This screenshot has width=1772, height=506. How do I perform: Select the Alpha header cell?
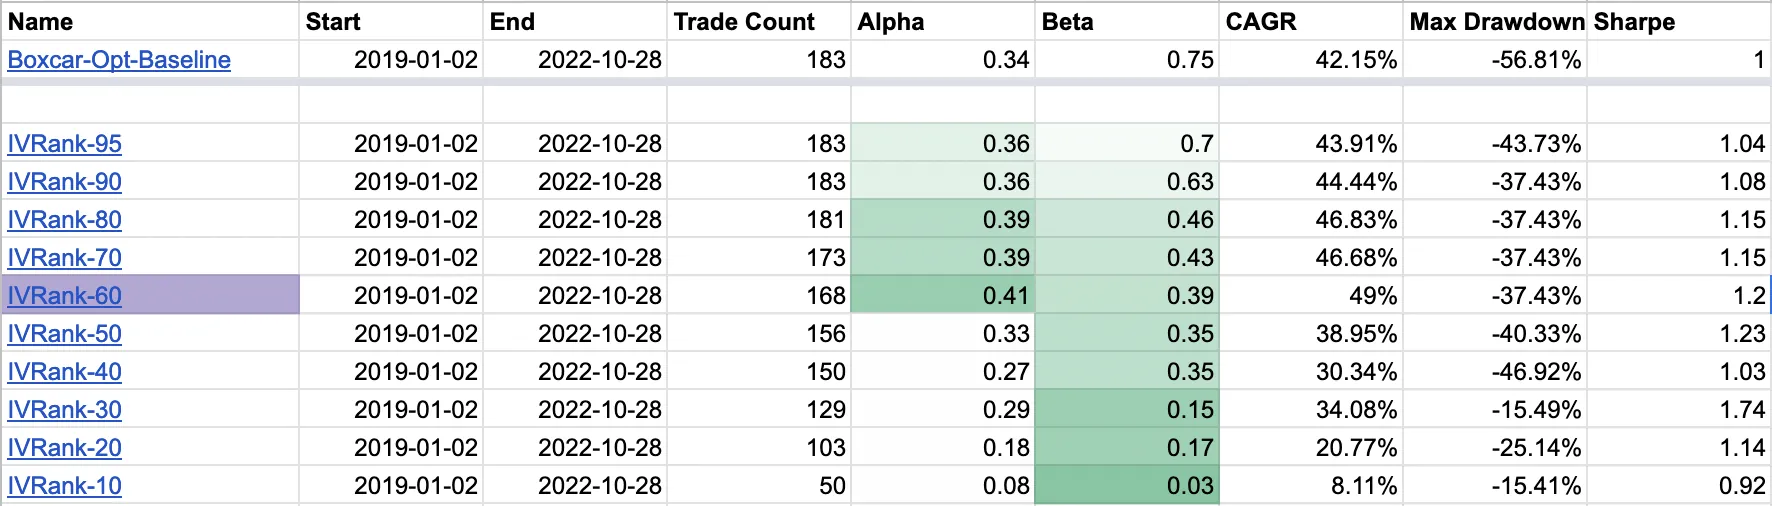click(943, 21)
